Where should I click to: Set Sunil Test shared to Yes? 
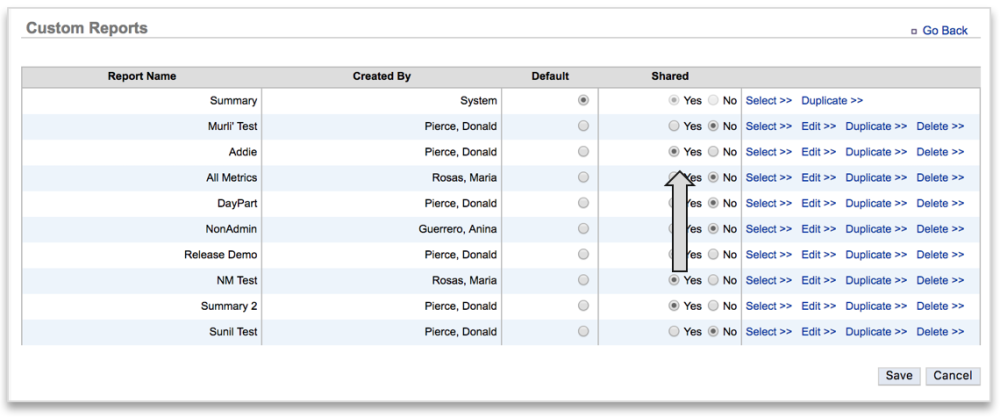674,332
